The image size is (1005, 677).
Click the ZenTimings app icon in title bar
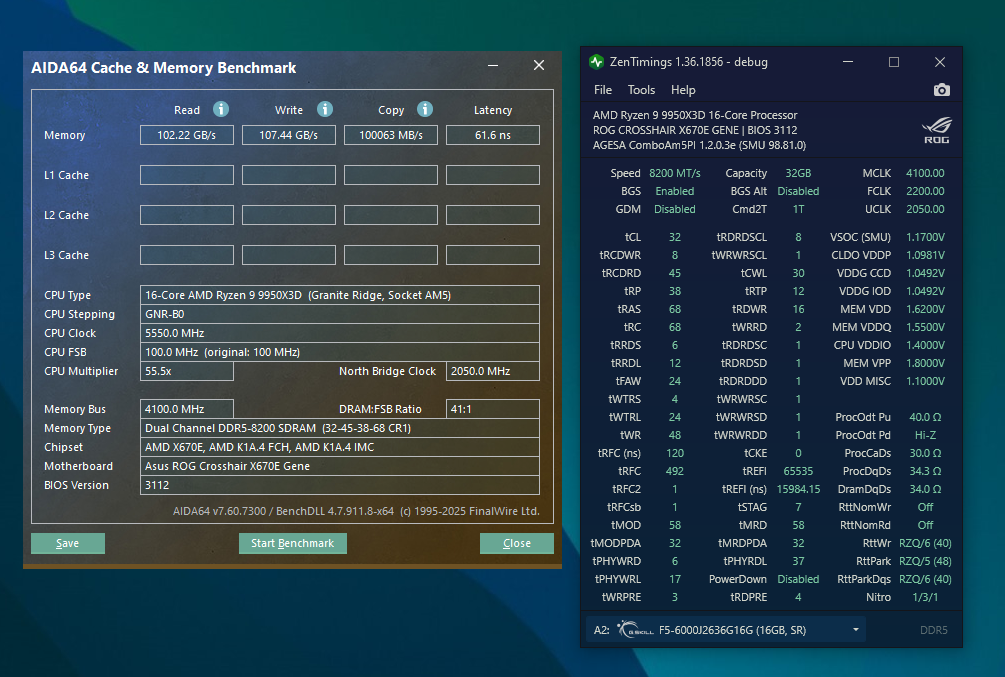(597, 62)
